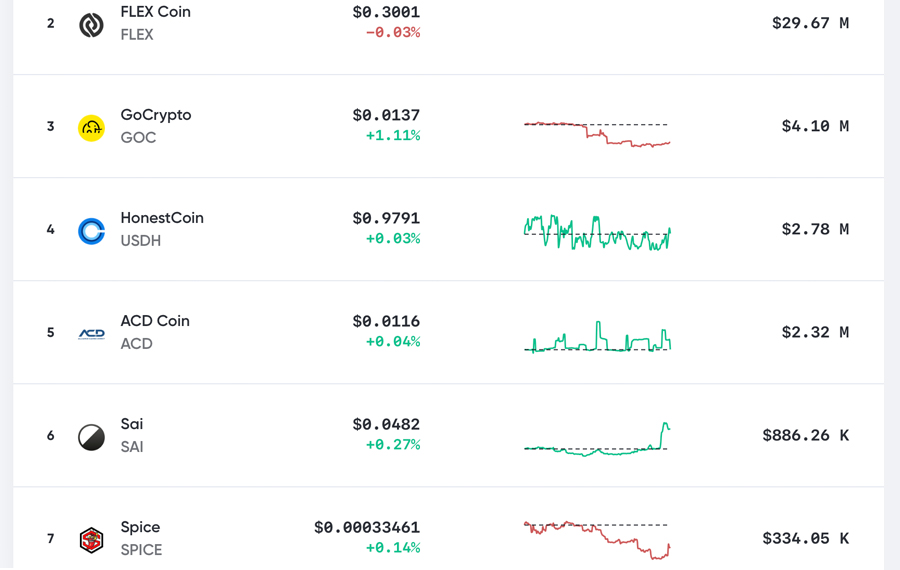Click the HonestCoin $0.9791 price value

[386, 218]
